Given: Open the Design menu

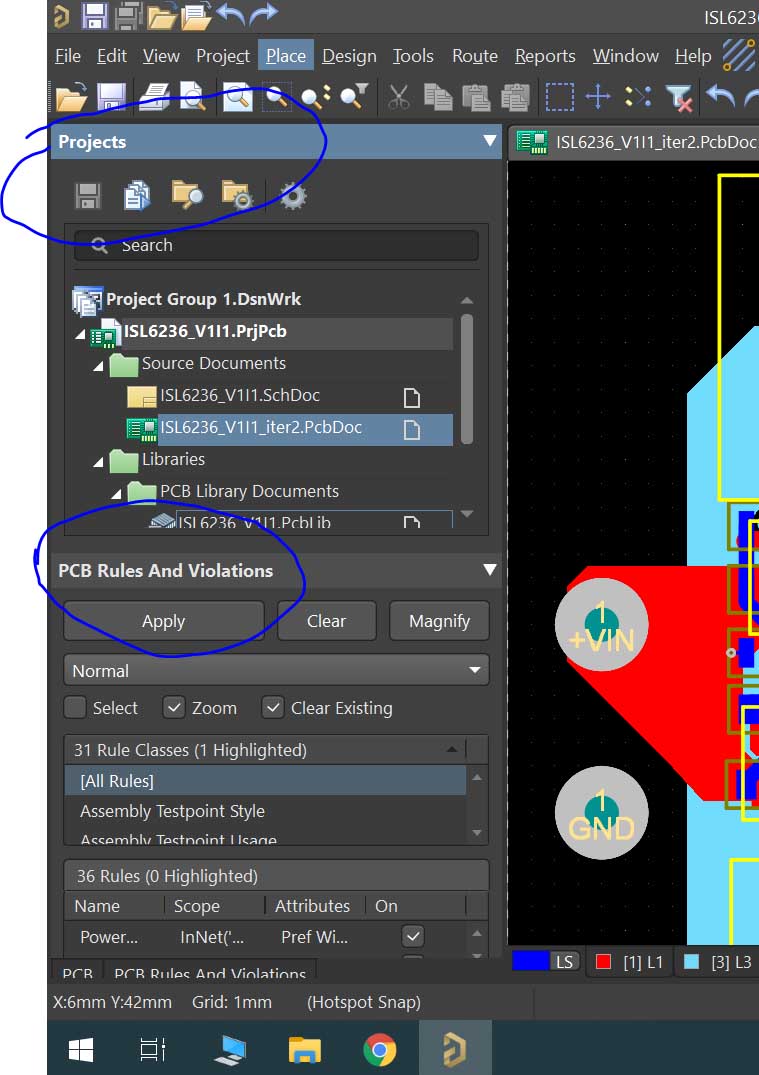Looking at the screenshot, I should pos(349,56).
